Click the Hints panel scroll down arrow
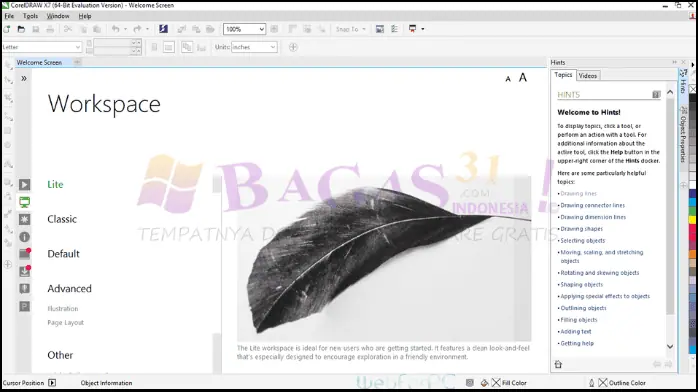Screen dimensions: 698x392 click(x=670, y=346)
